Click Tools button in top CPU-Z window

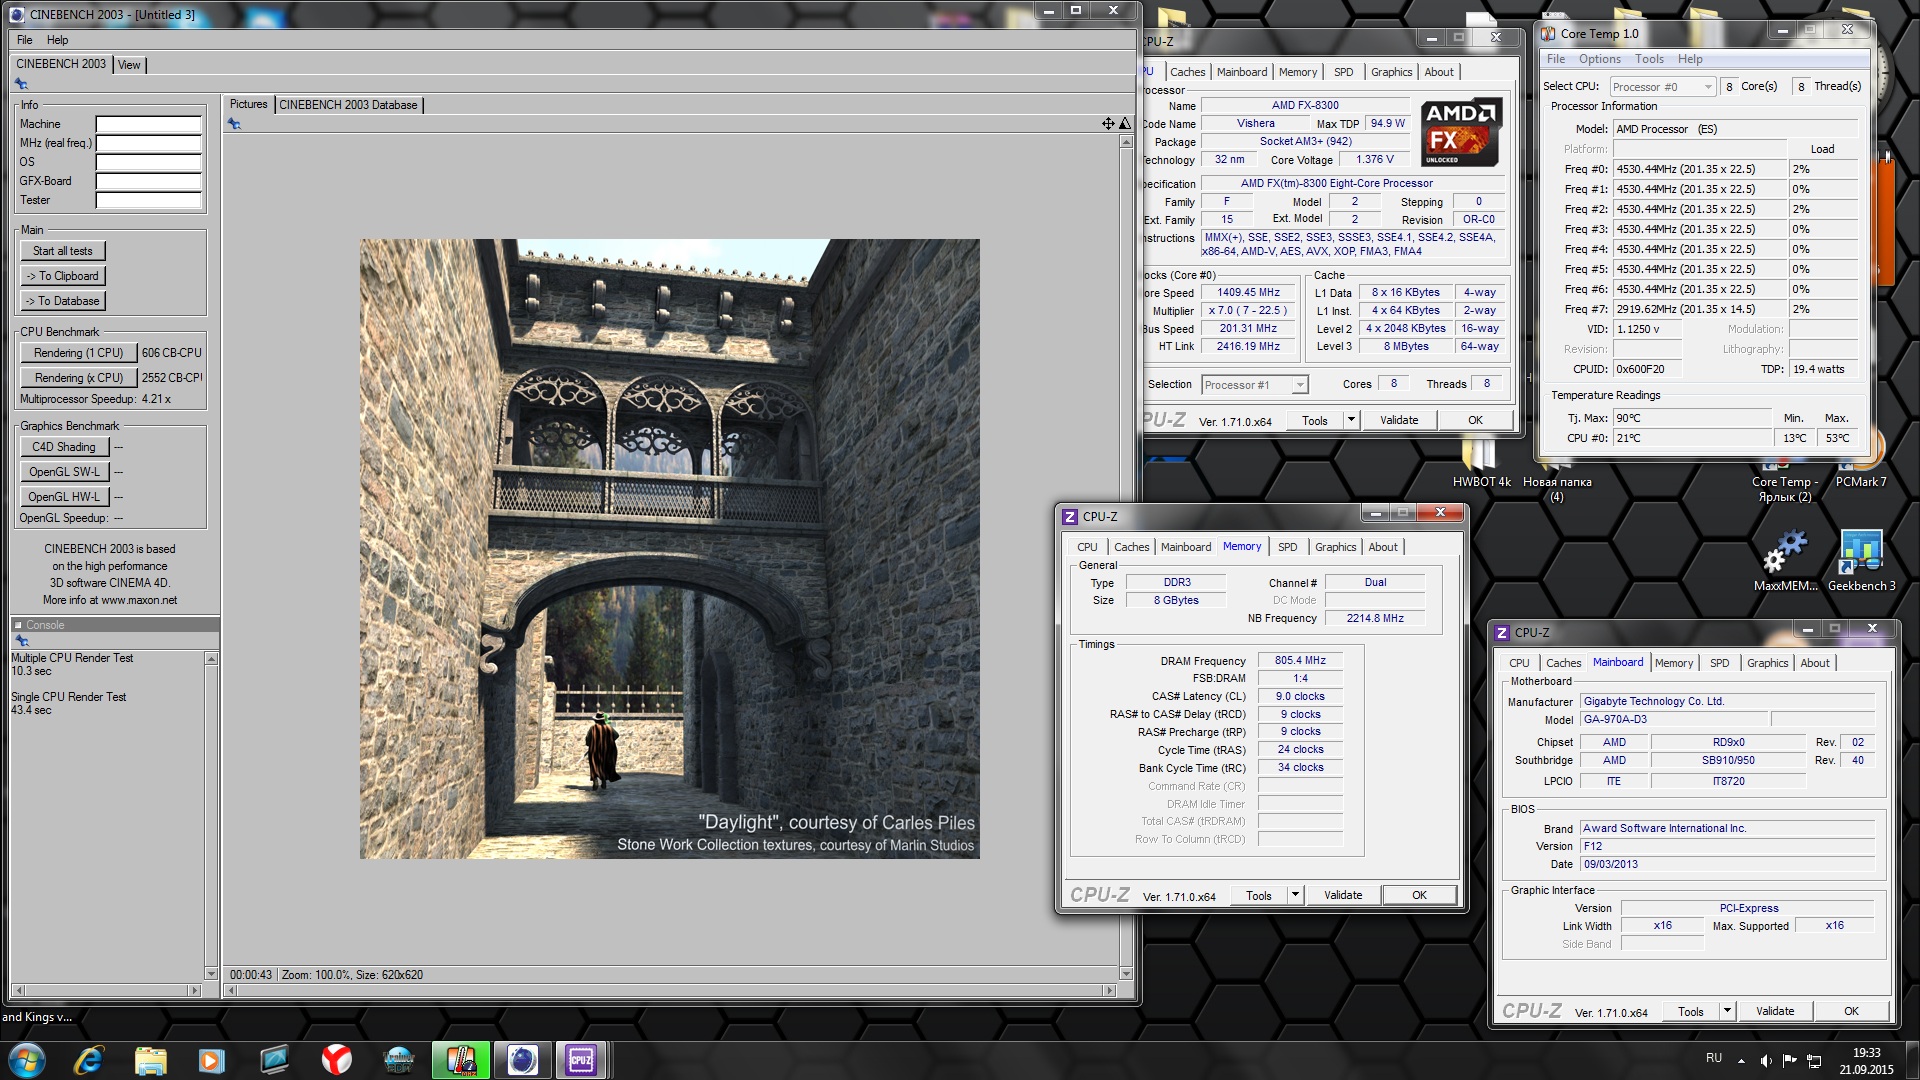tap(1315, 420)
